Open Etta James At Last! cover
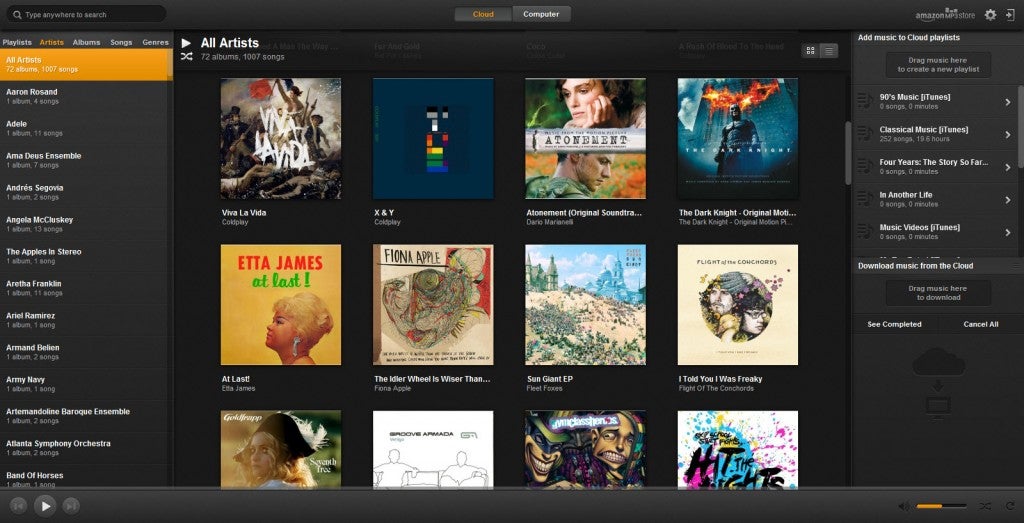 pyautogui.click(x=281, y=305)
